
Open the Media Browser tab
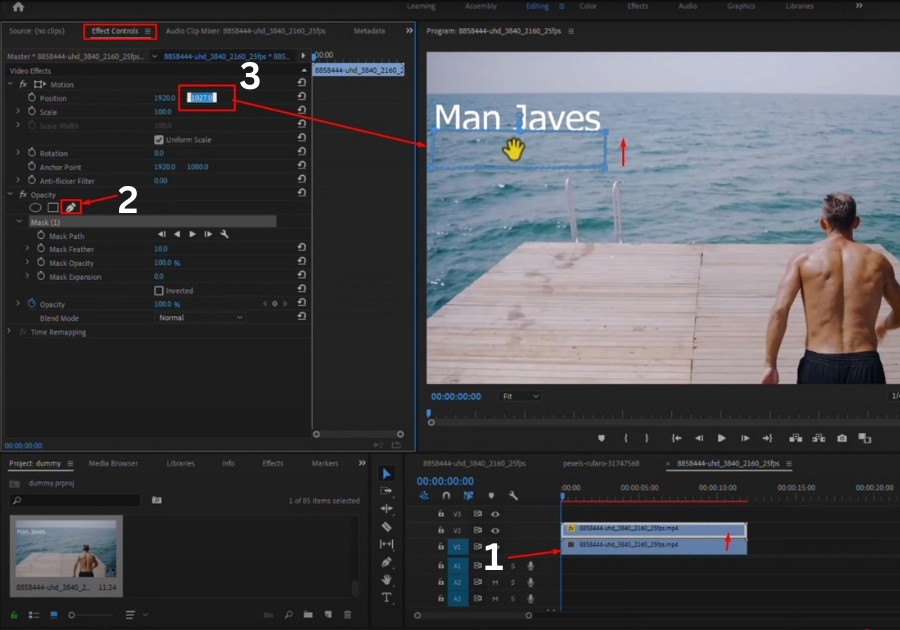113,463
